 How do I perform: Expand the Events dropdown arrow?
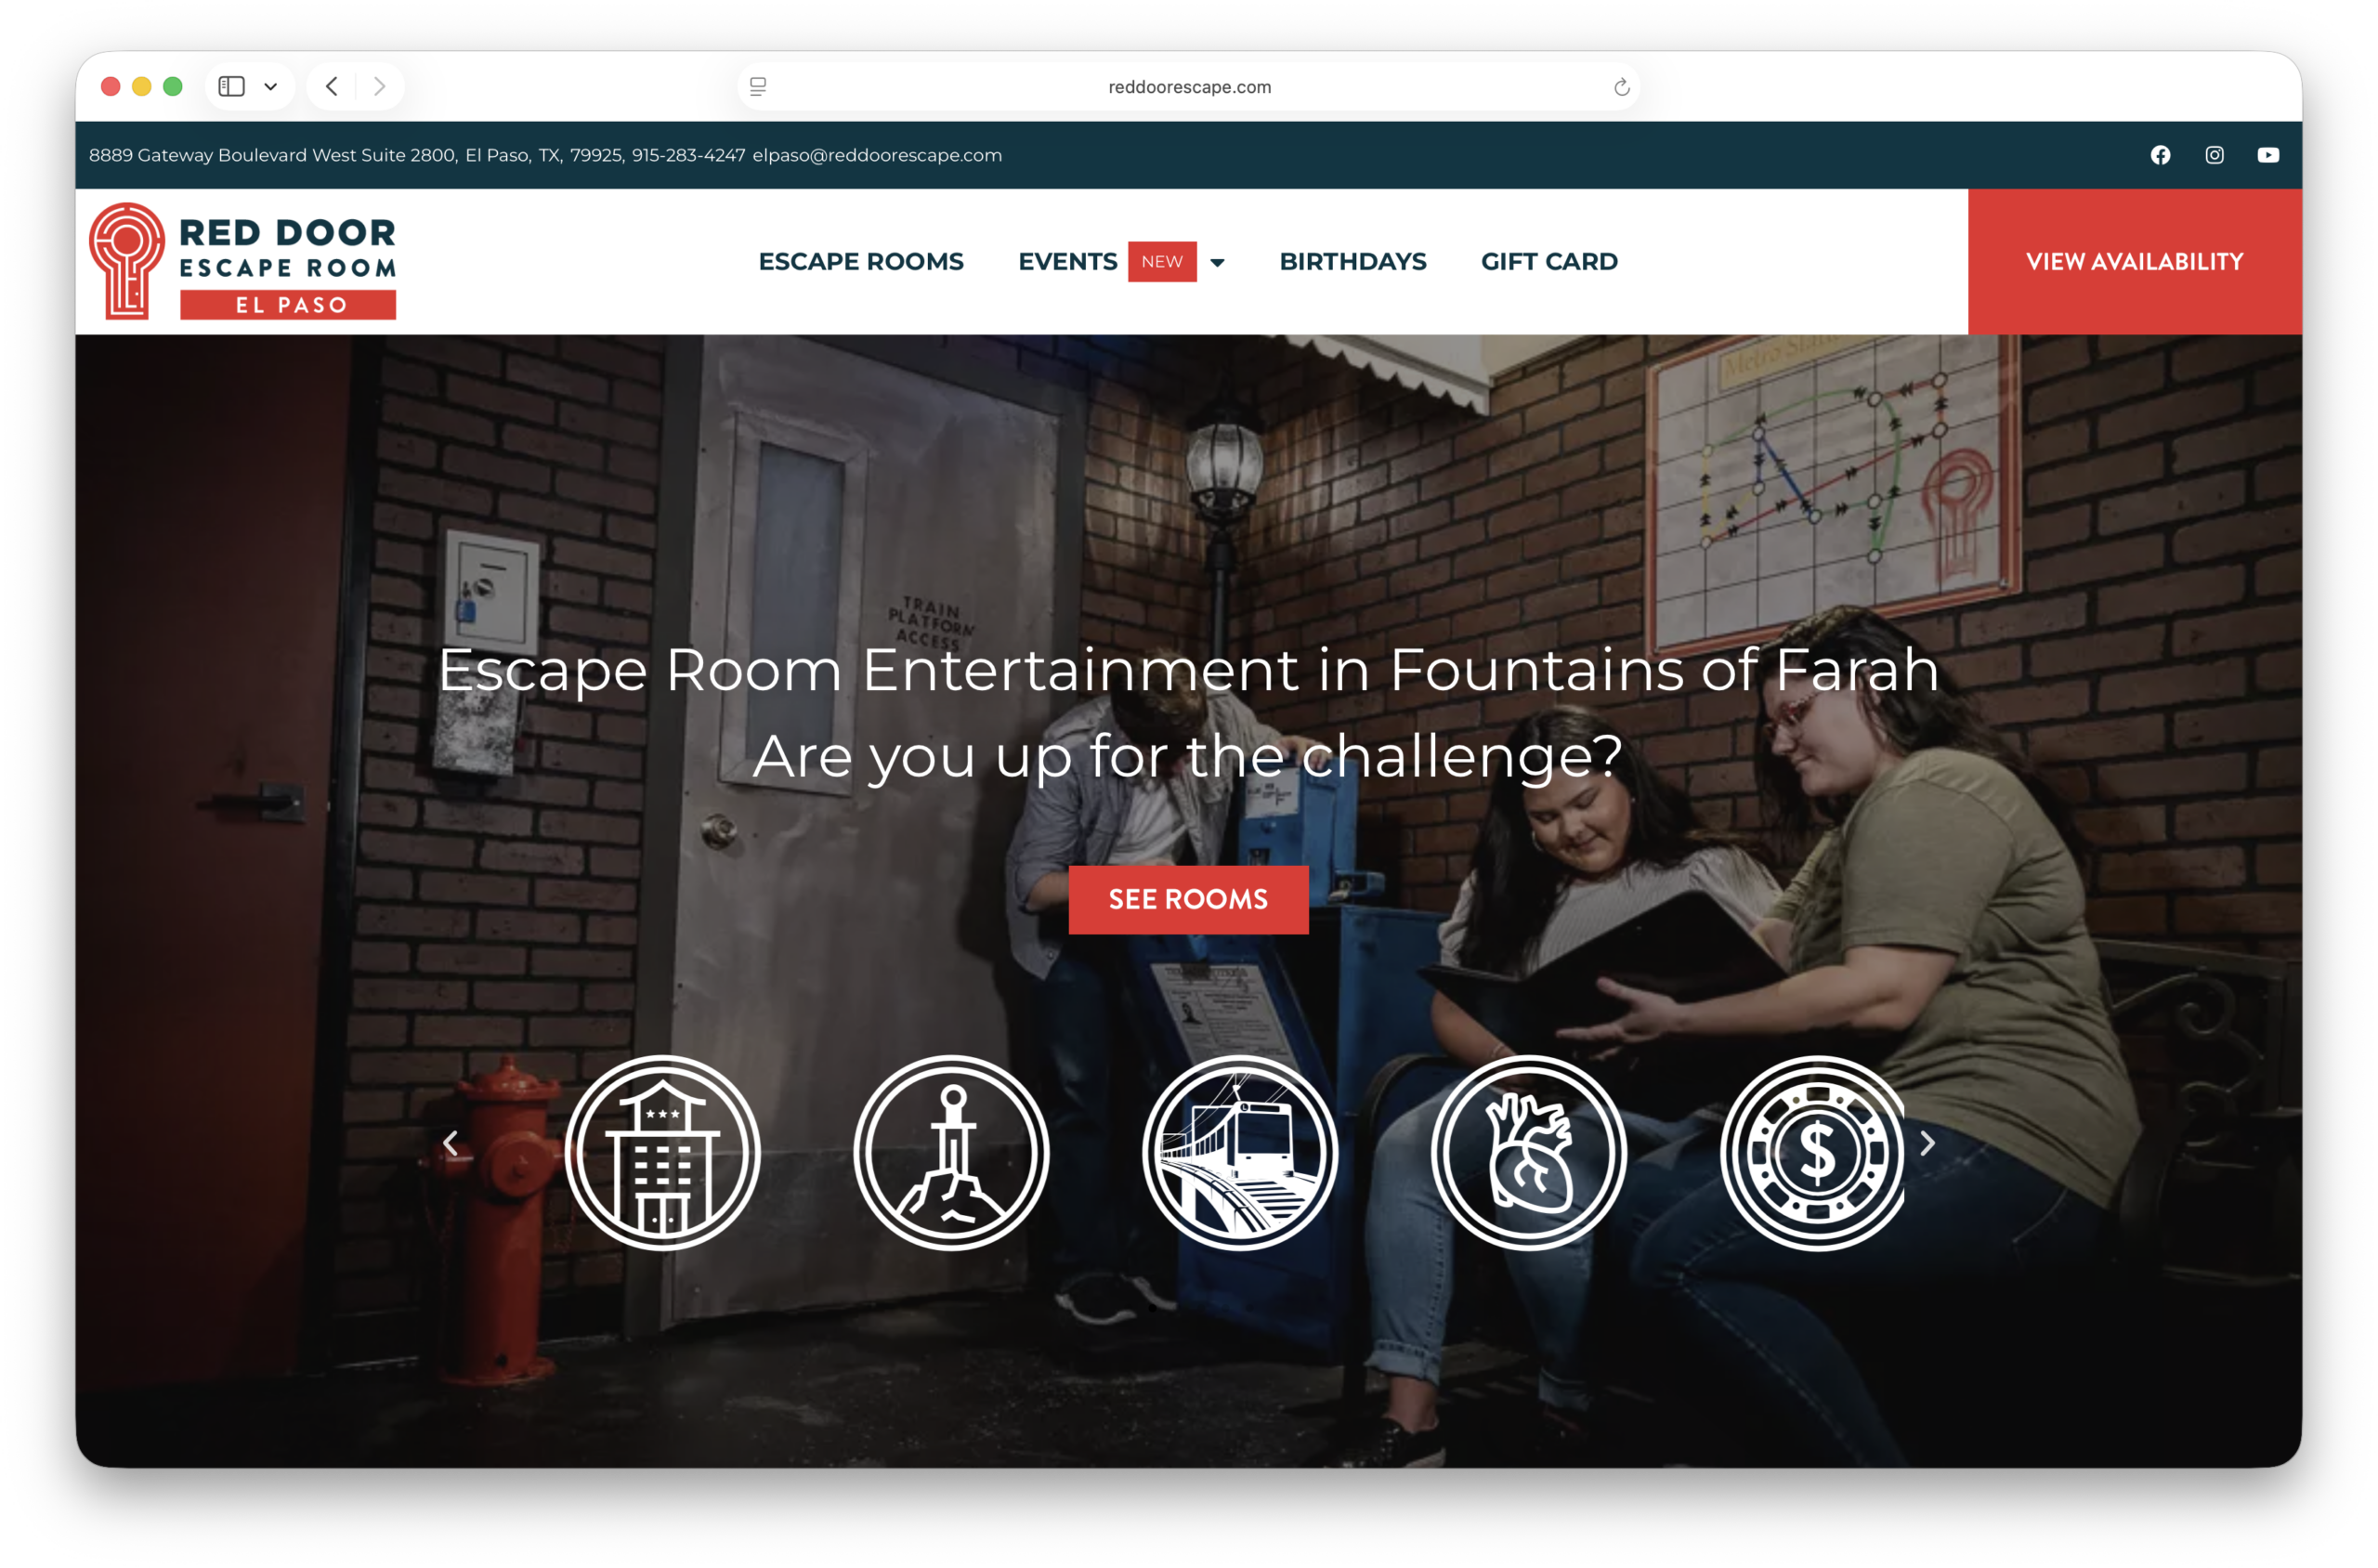coord(1217,263)
